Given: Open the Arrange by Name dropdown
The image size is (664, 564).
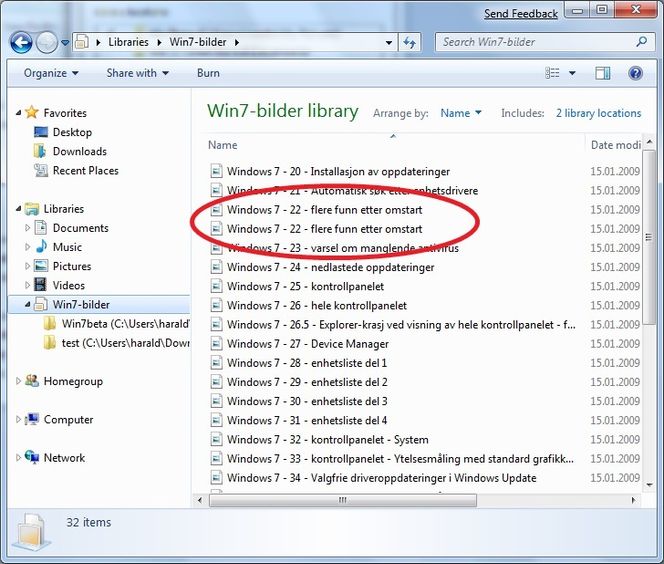Looking at the screenshot, I should pos(461,113).
